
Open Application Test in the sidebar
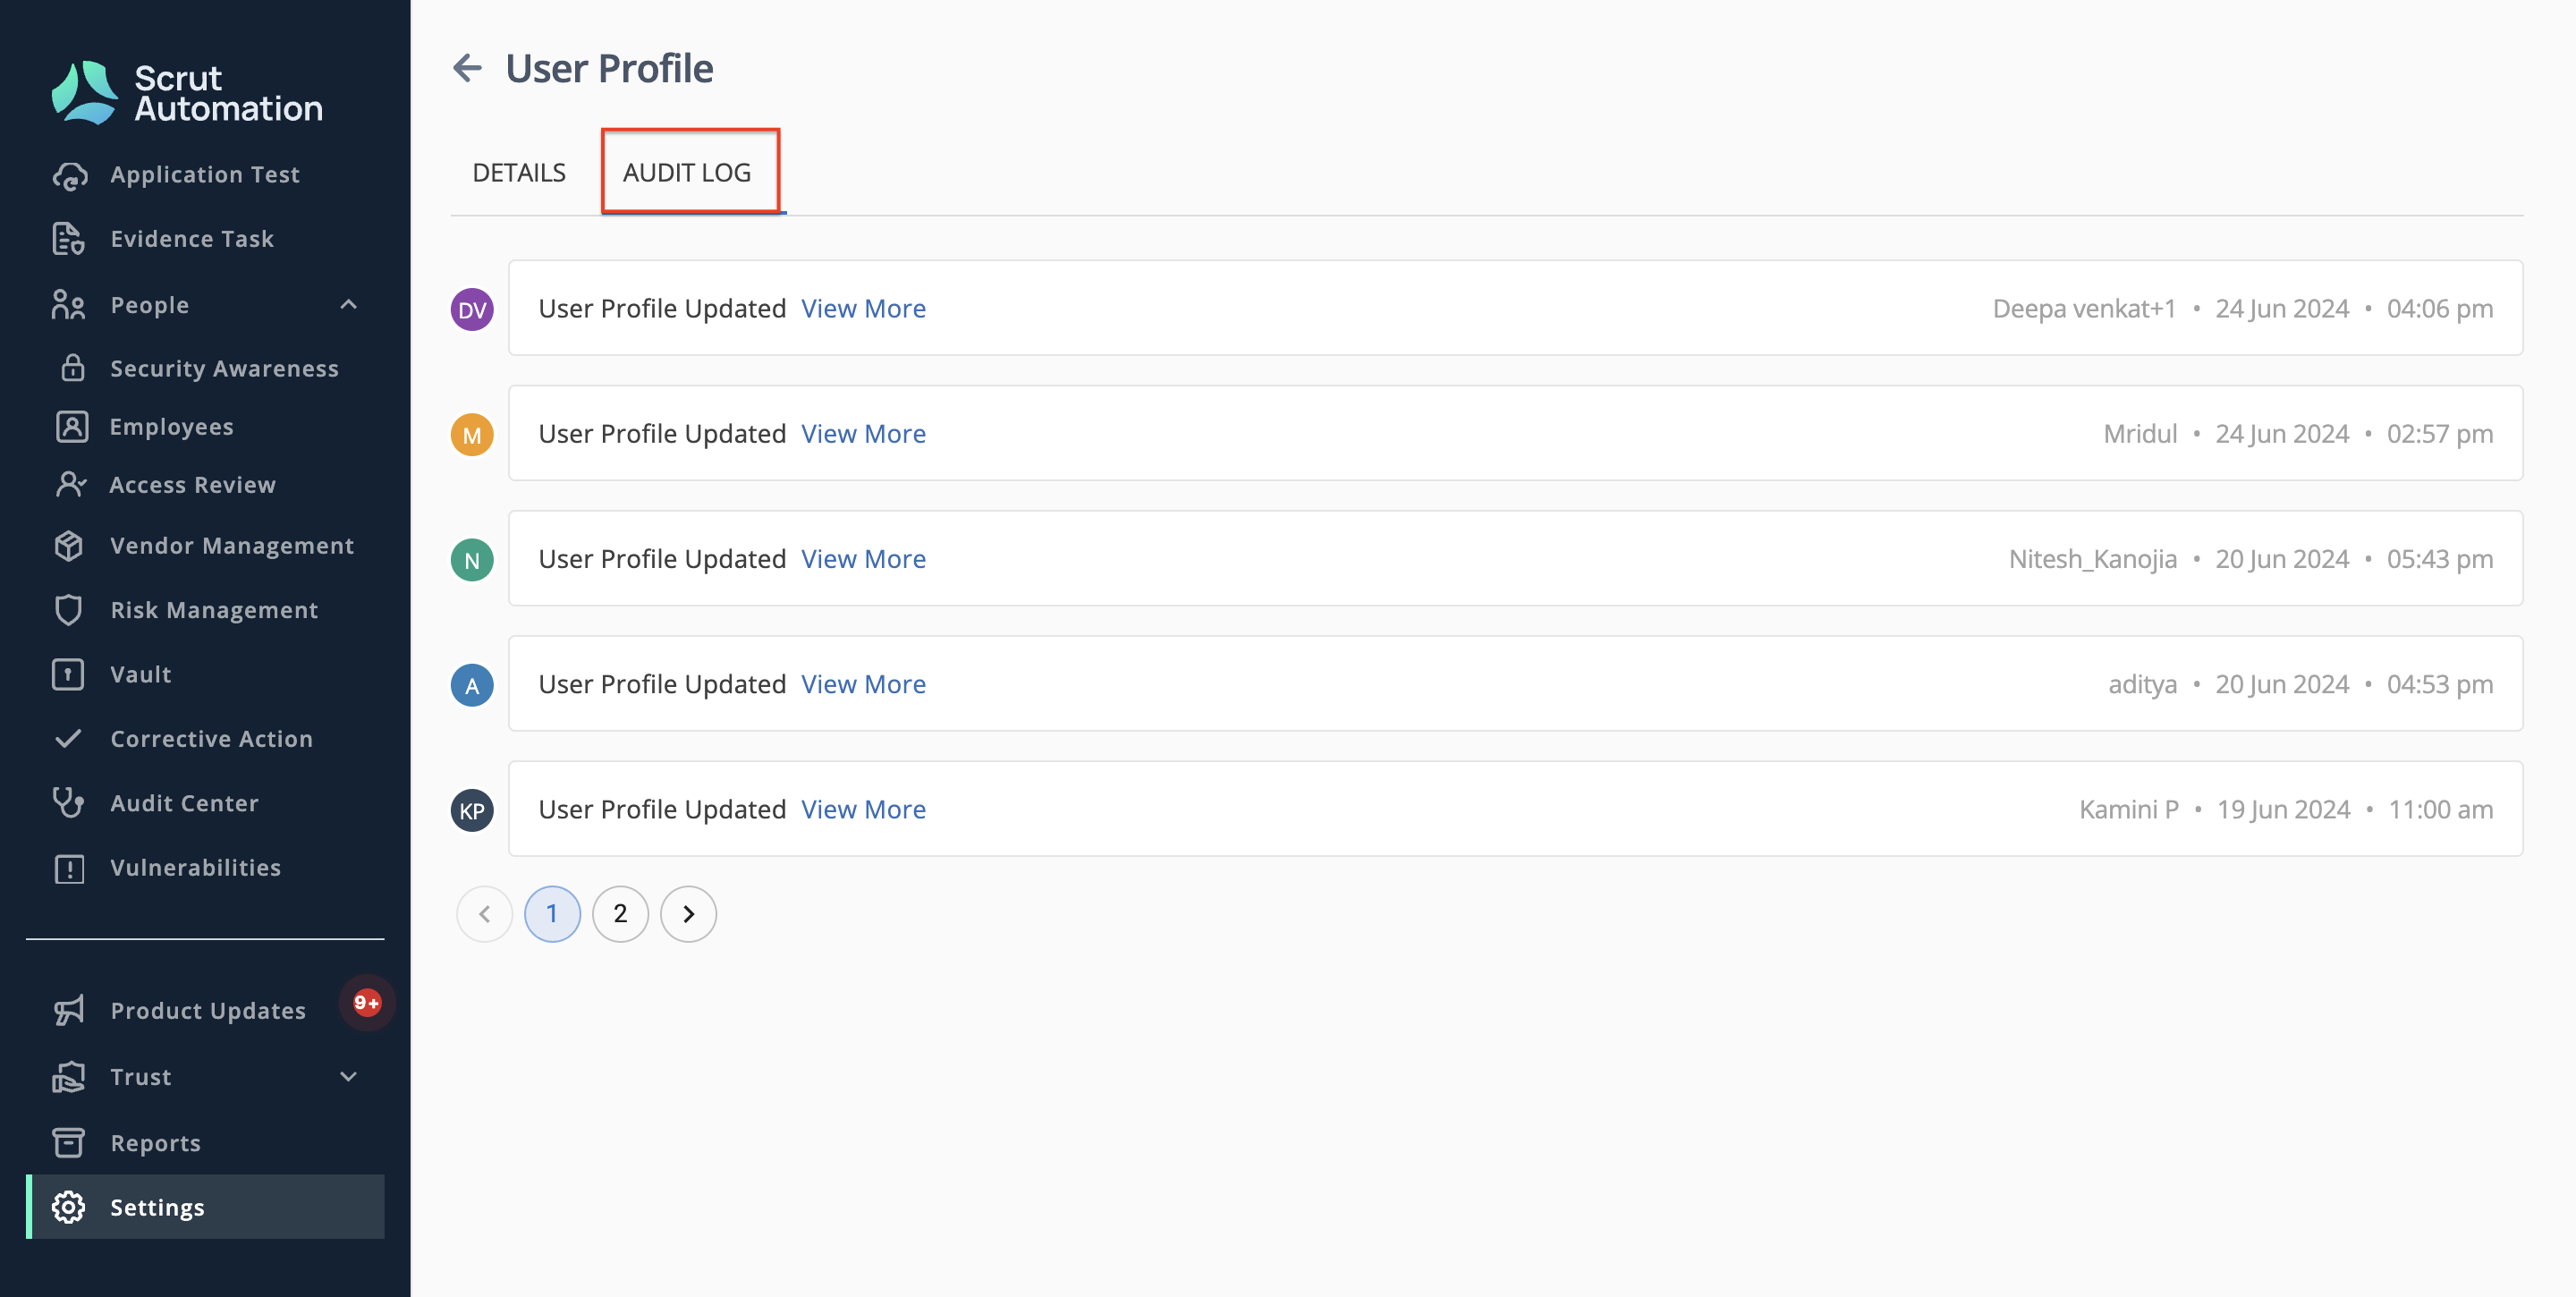coord(205,175)
